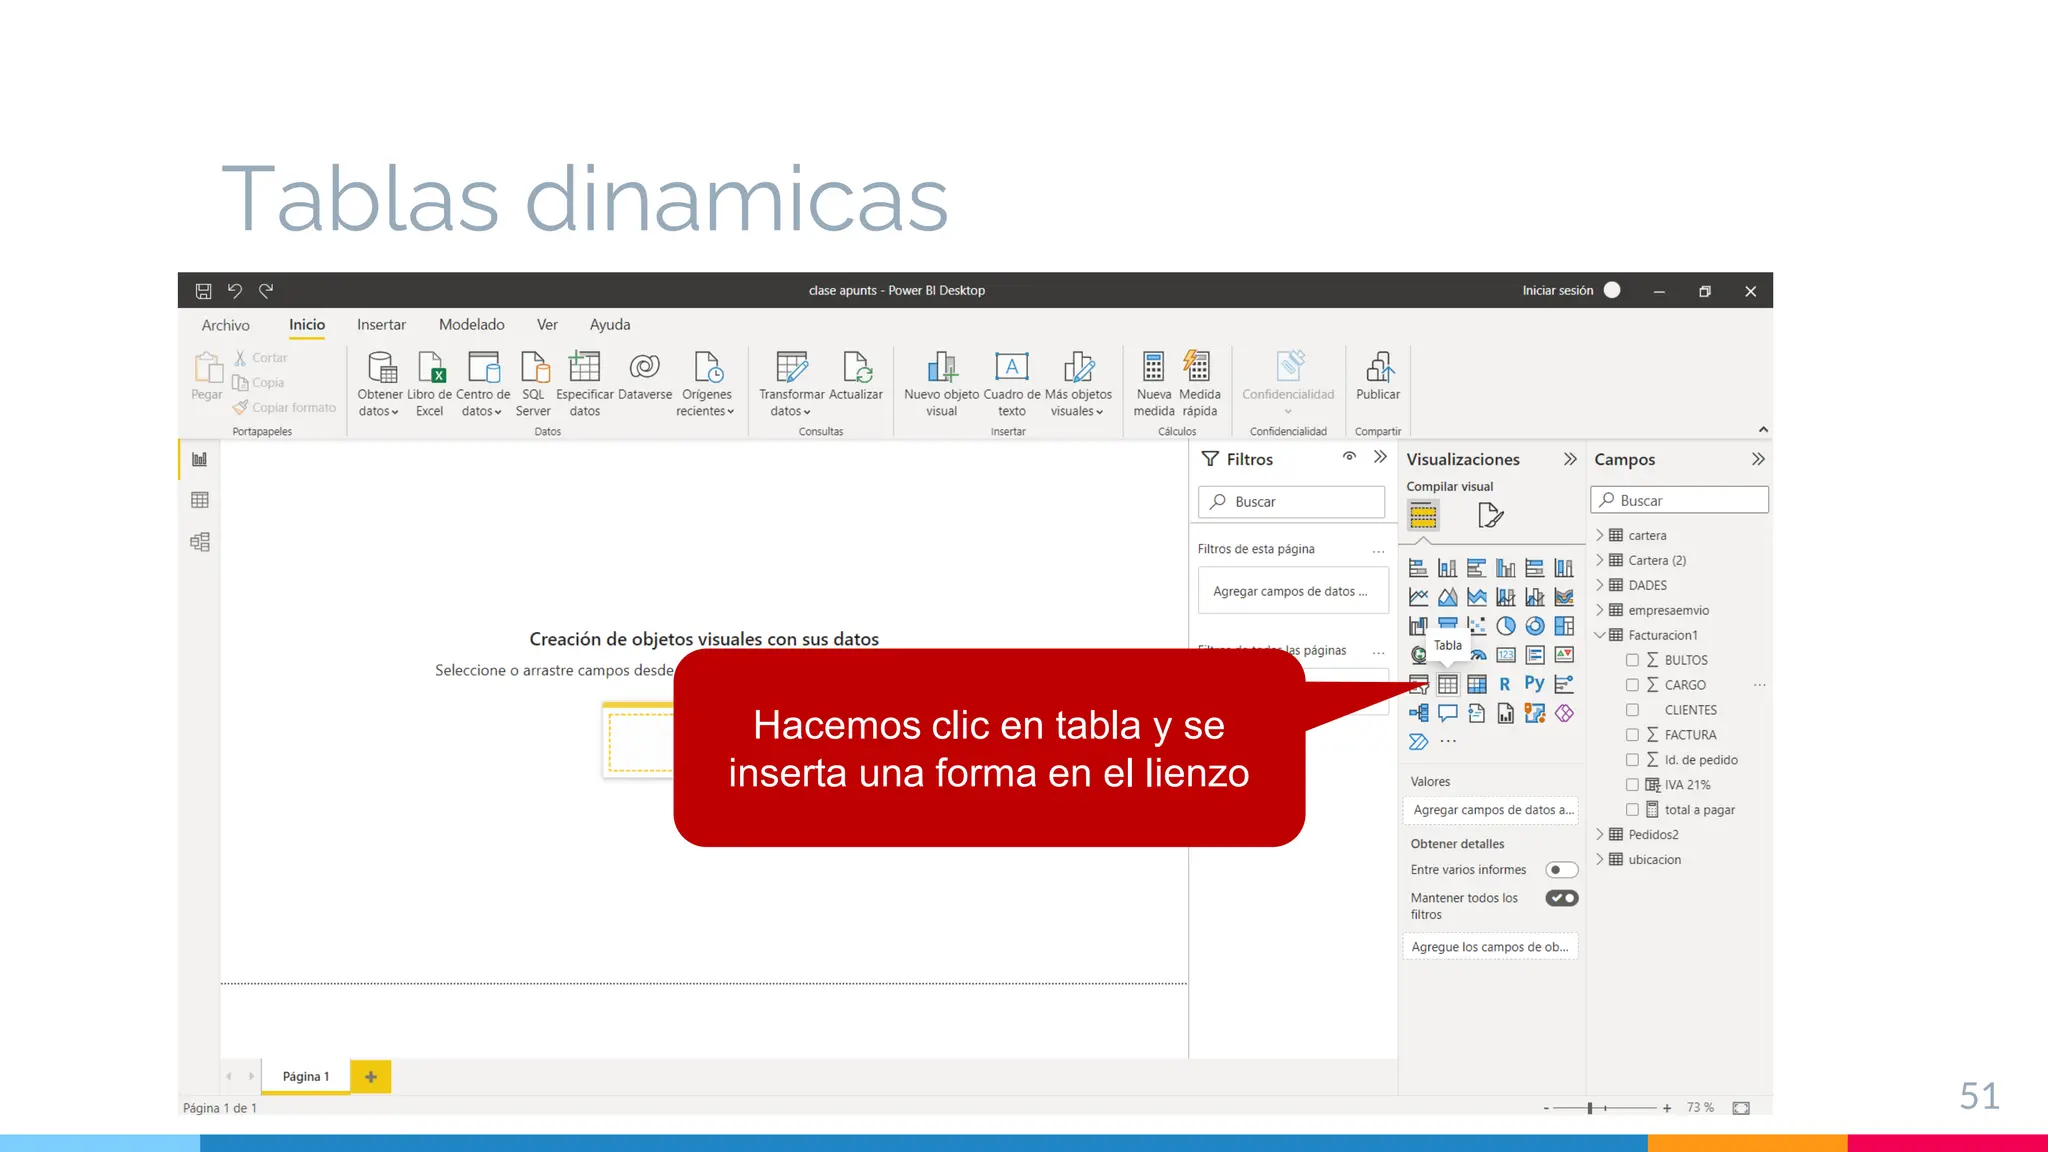Switch to Model view in left sidebar
Viewport: 2048px width, 1152px height.
200,542
